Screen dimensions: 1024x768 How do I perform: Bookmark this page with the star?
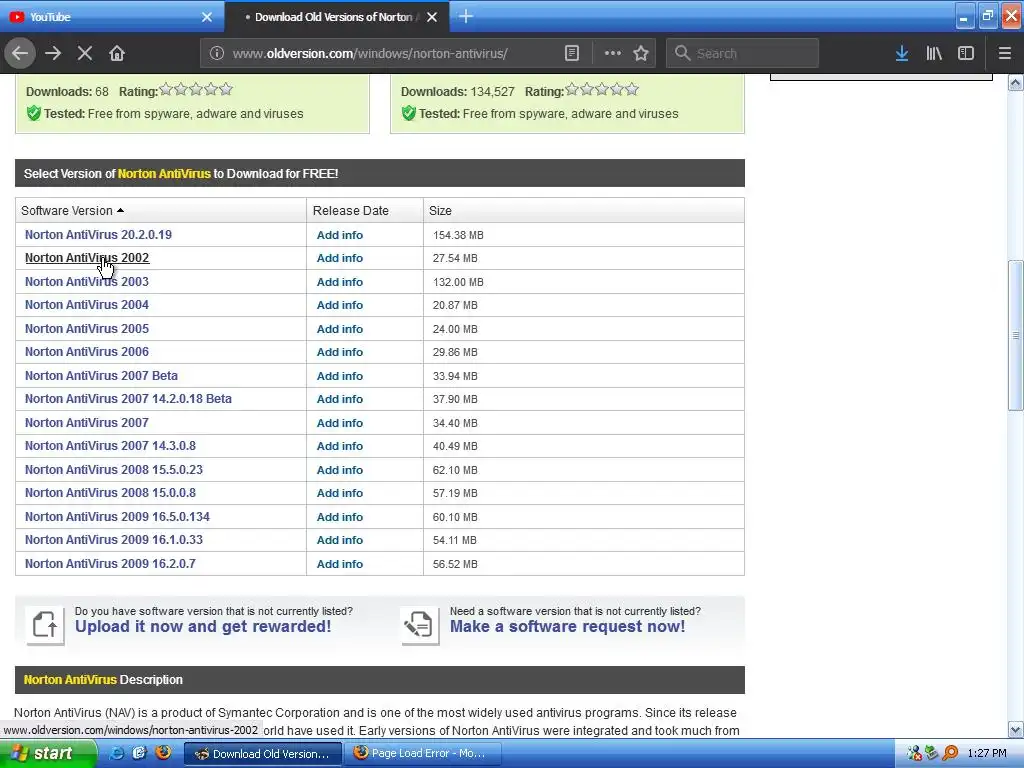tap(641, 53)
